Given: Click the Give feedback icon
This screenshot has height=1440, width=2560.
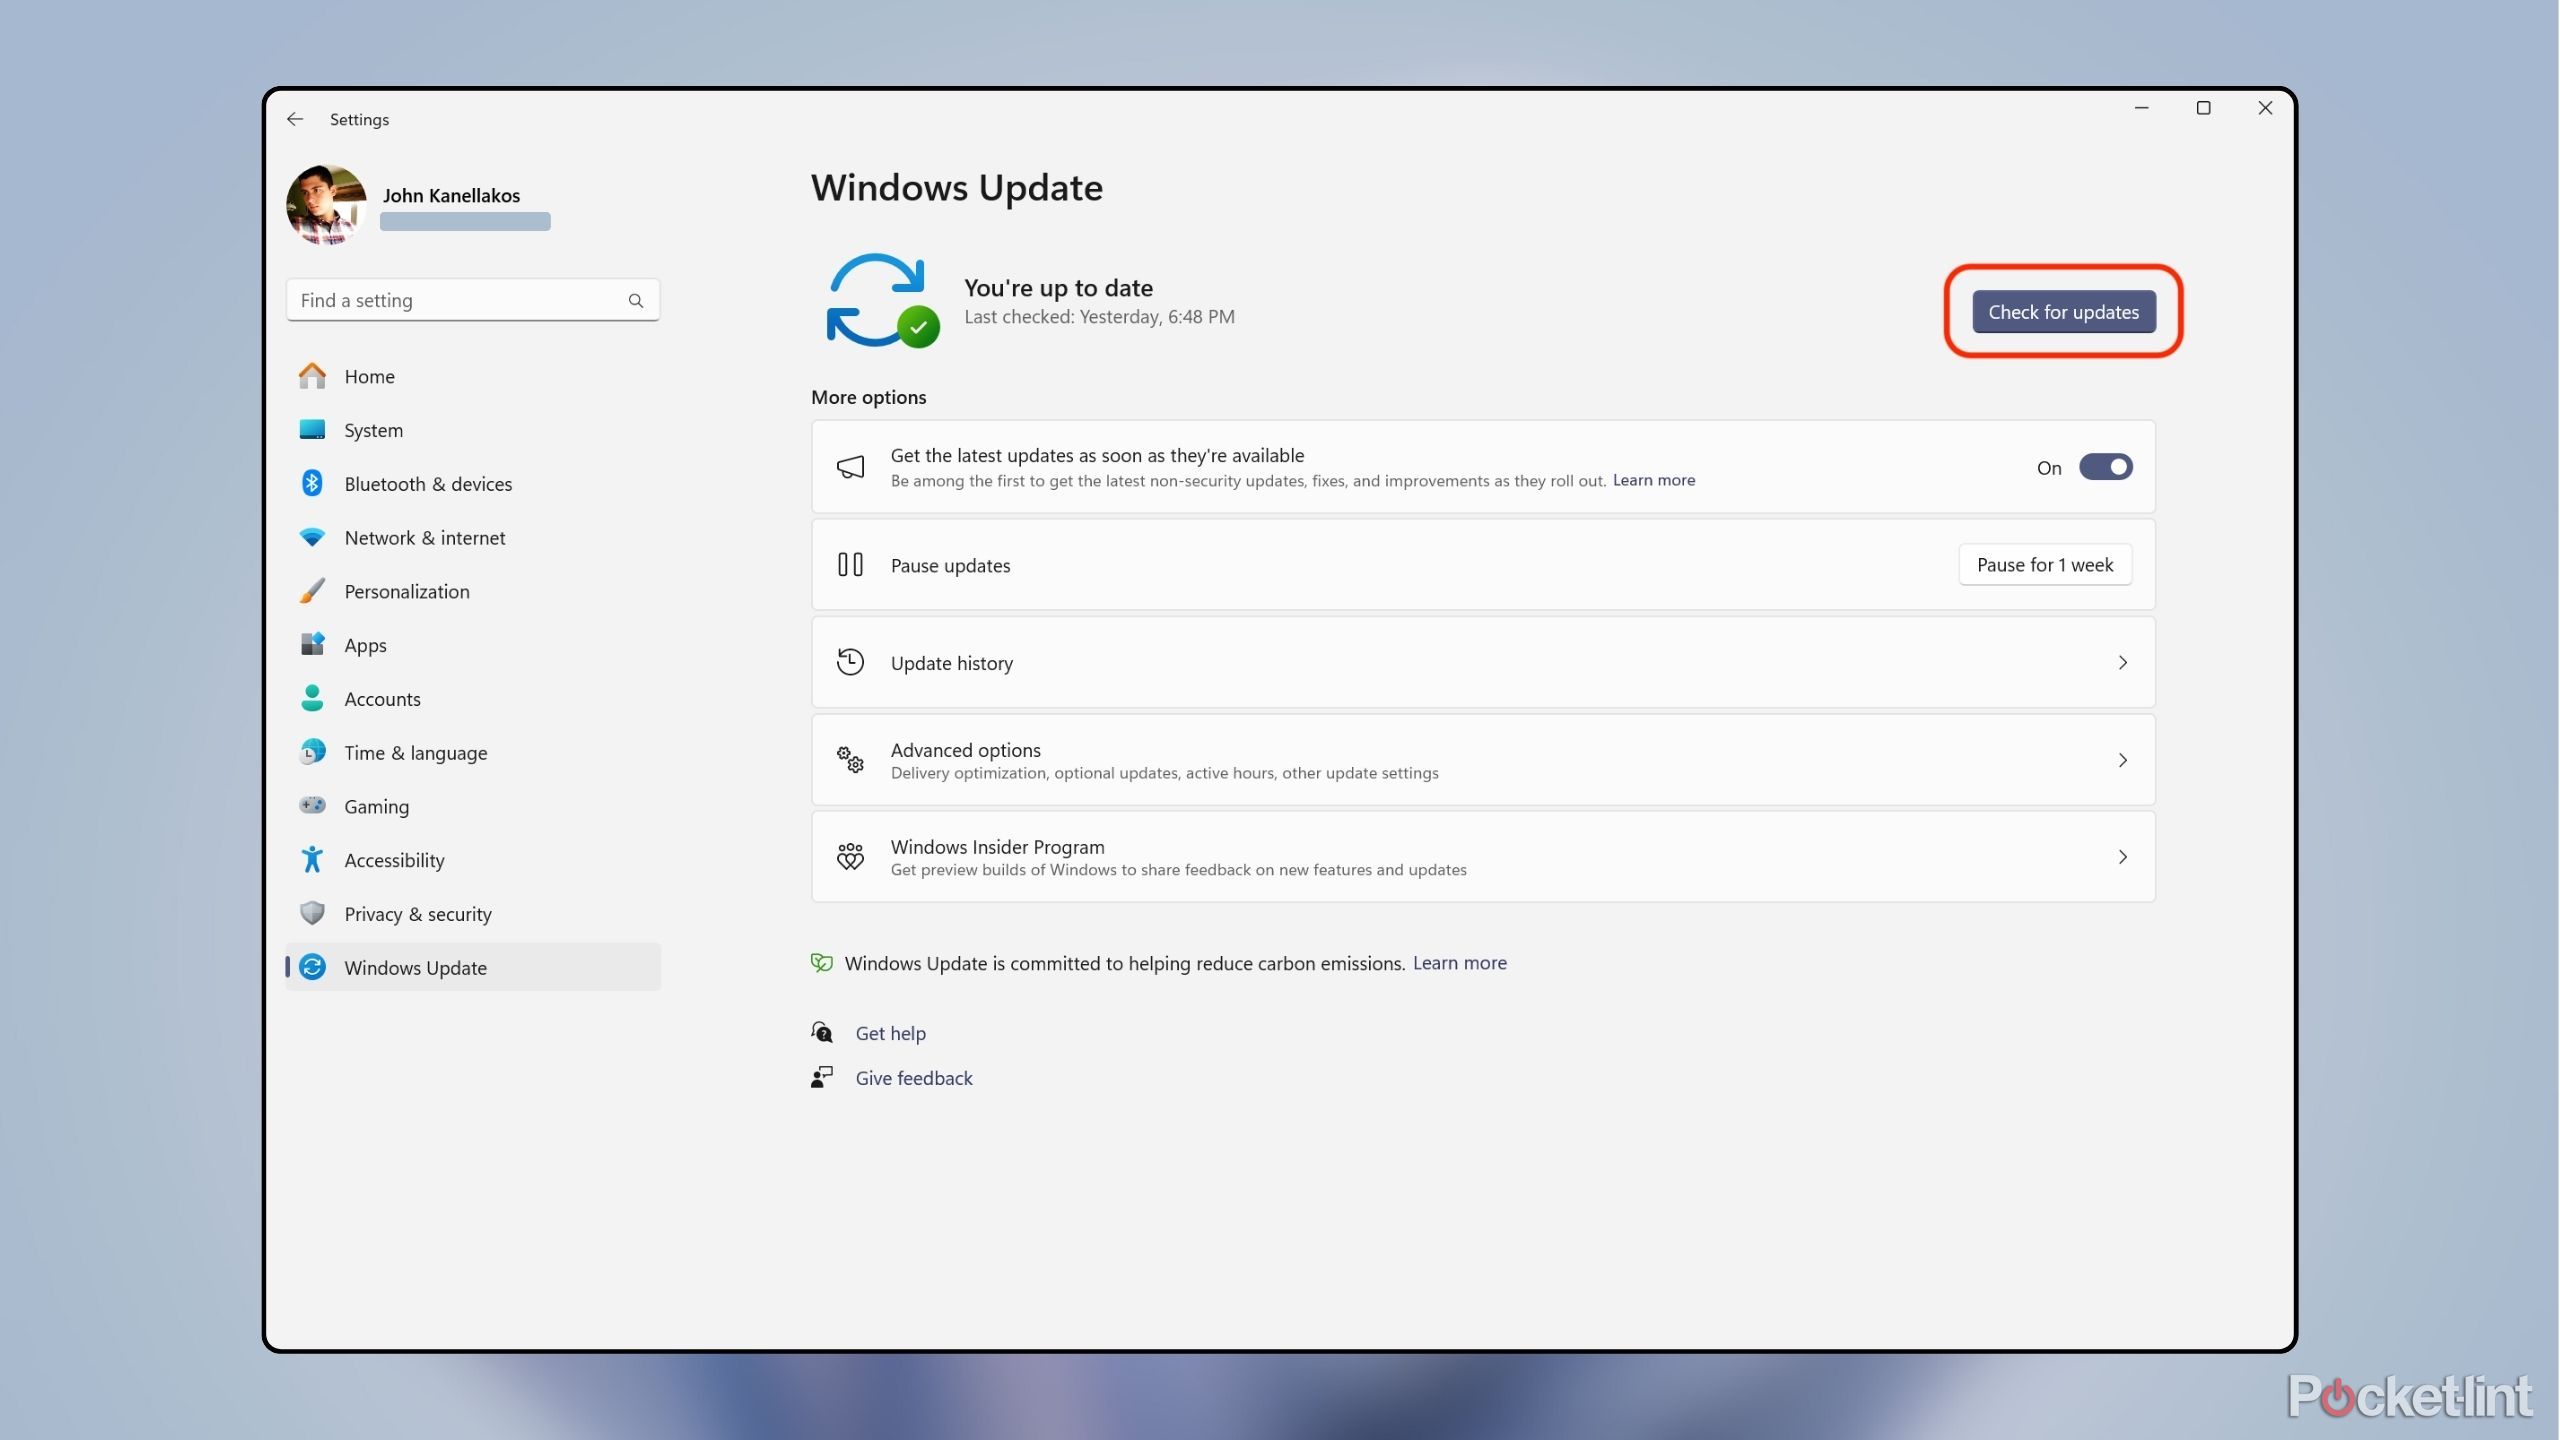Looking at the screenshot, I should click(822, 1077).
